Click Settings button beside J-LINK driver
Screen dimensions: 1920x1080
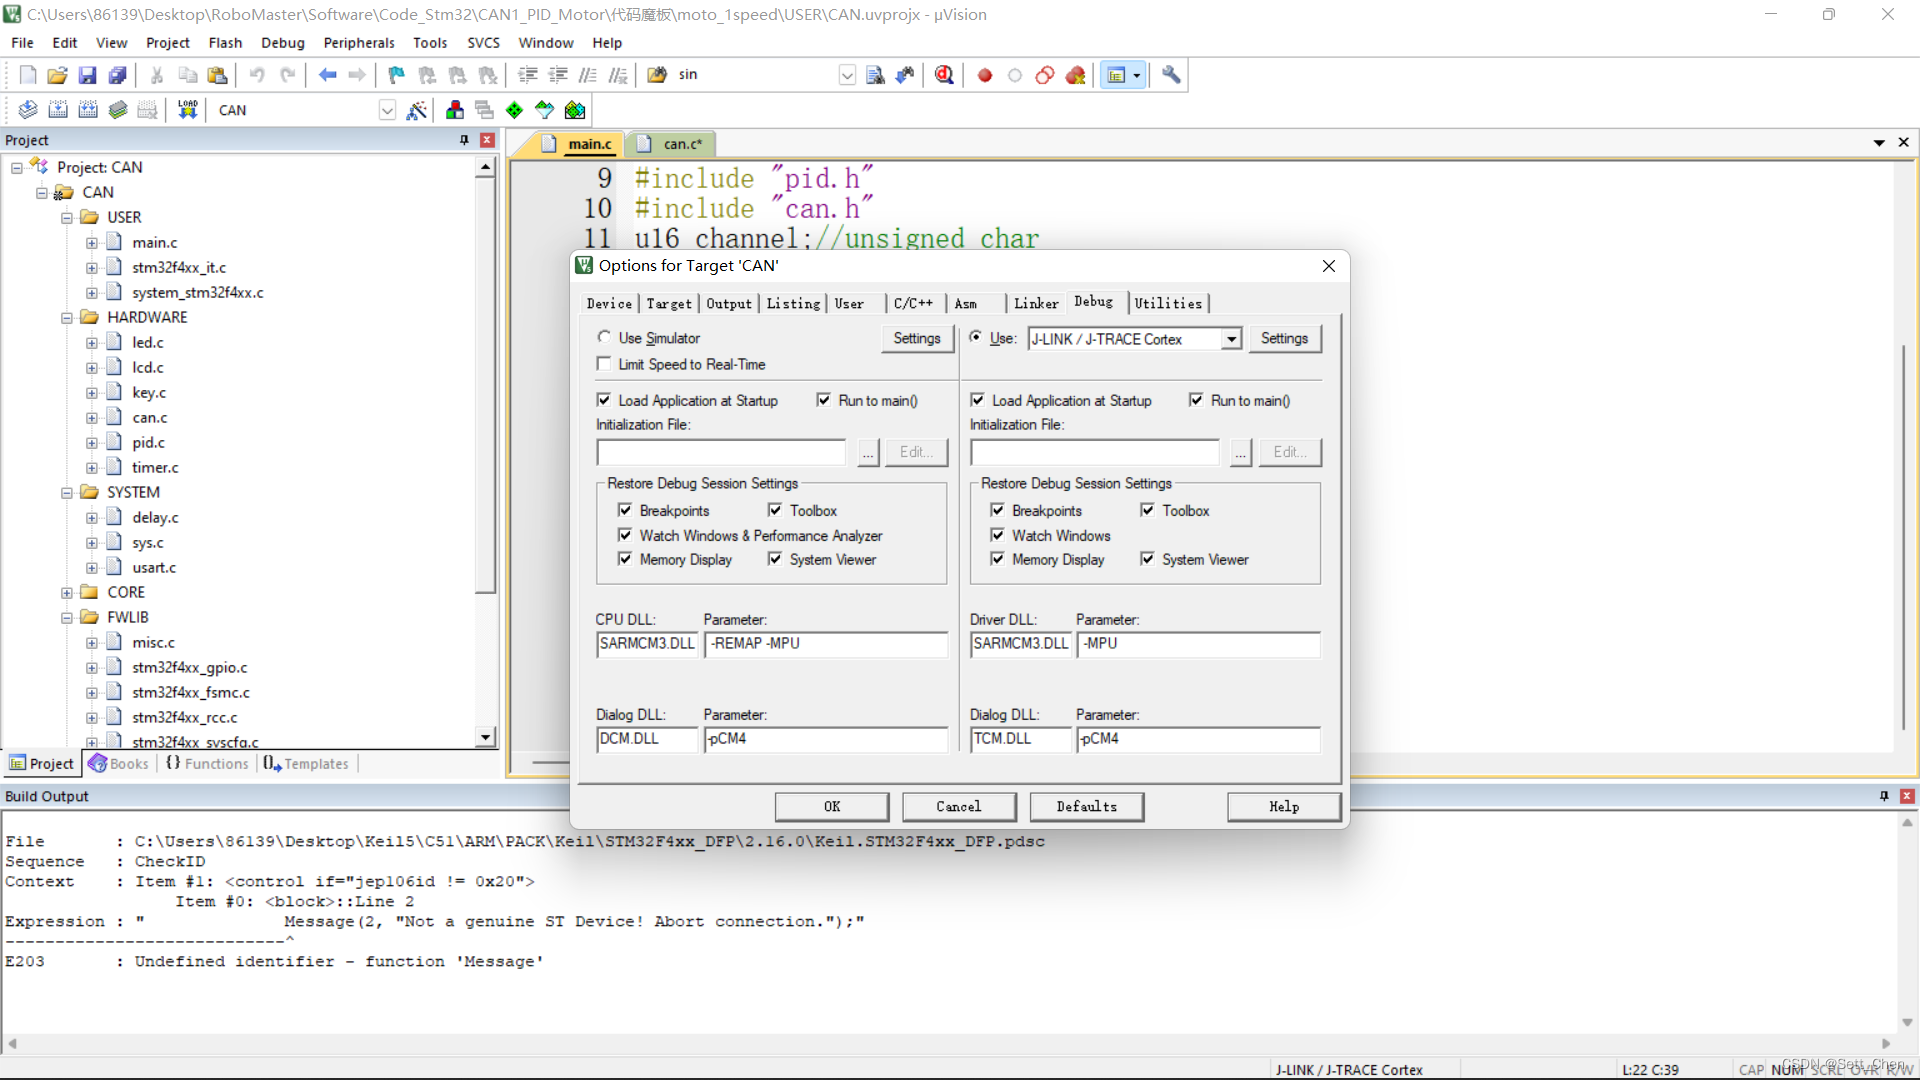coord(1284,339)
